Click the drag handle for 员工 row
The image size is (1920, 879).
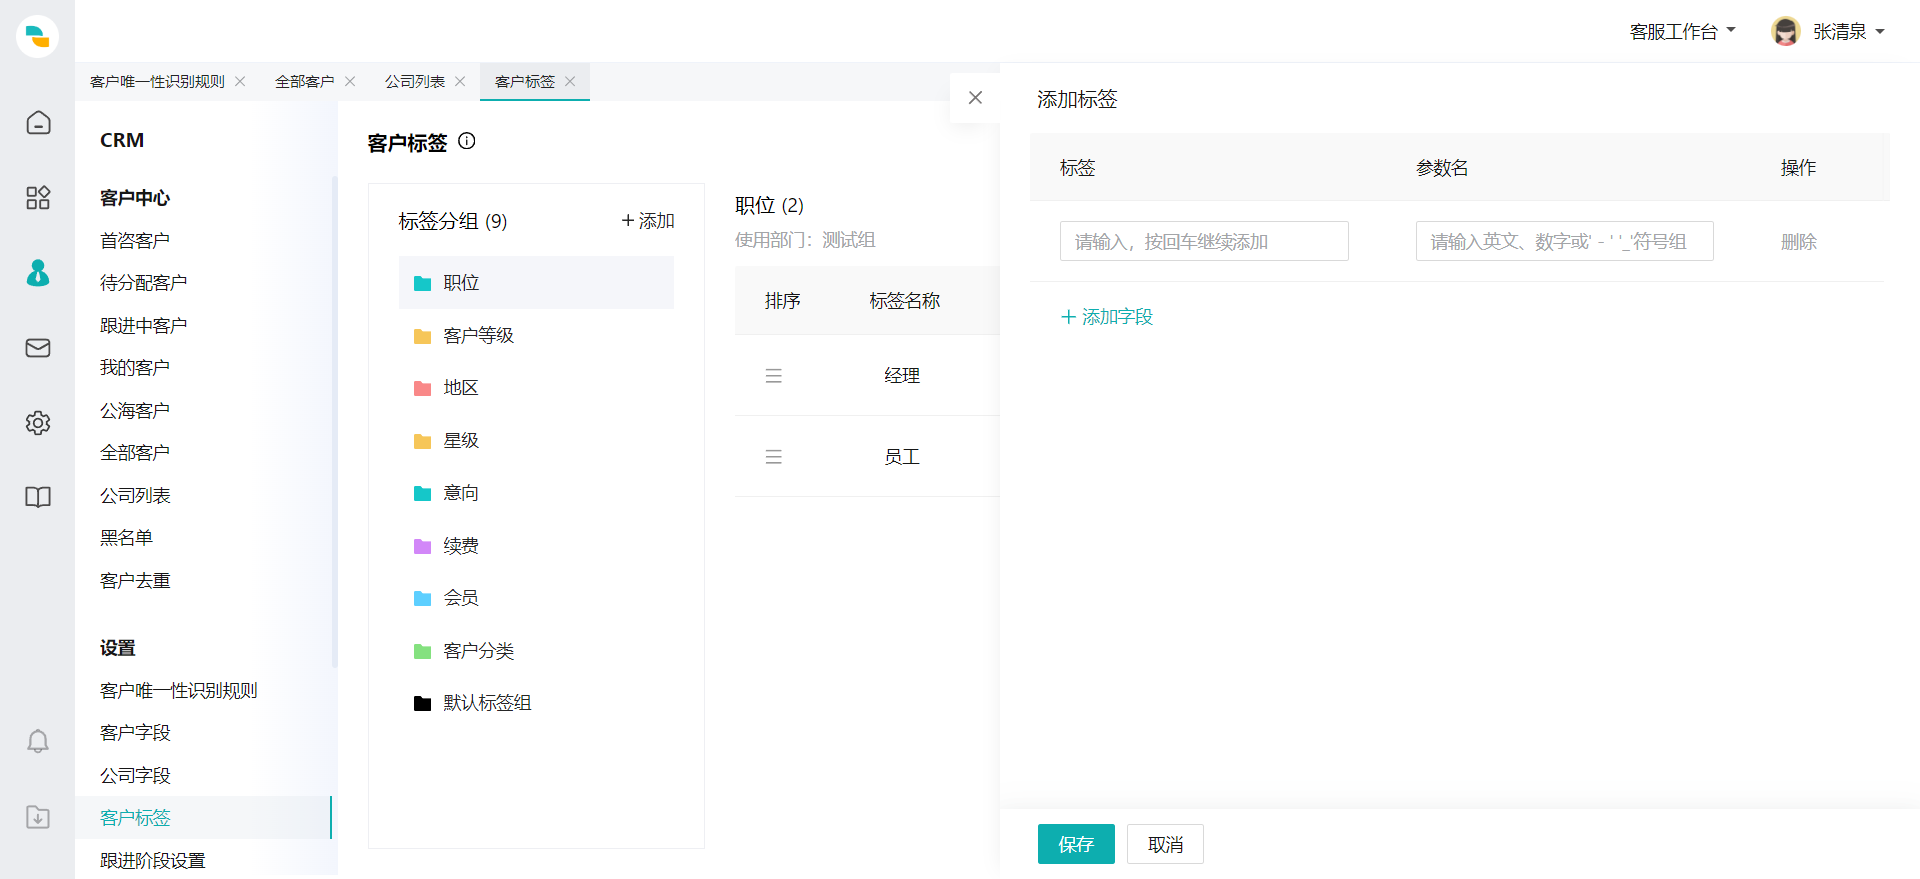773,457
